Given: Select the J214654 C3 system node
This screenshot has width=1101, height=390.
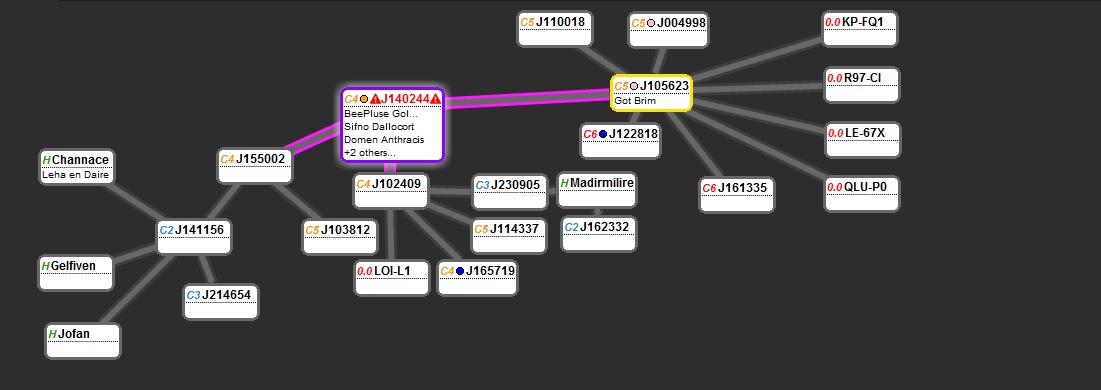Looking at the screenshot, I should 220,302.
